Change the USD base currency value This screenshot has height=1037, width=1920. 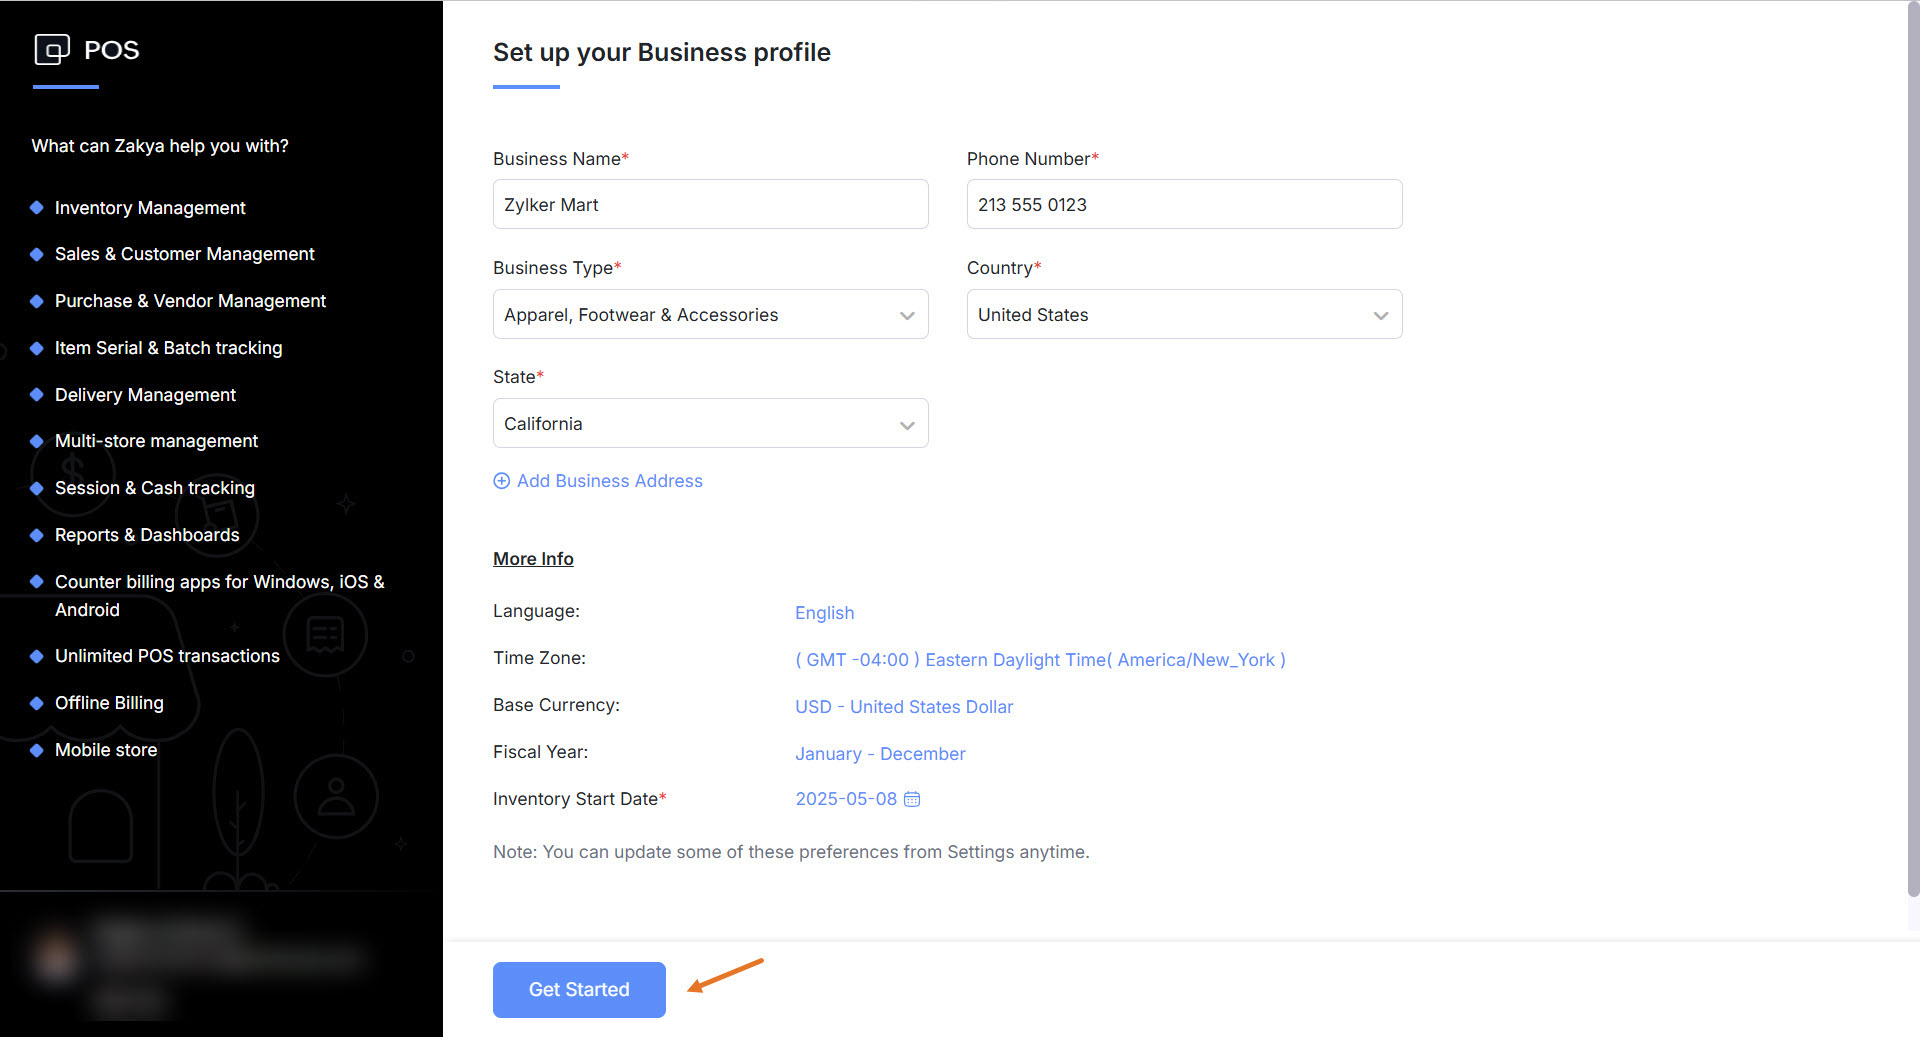(904, 707)
